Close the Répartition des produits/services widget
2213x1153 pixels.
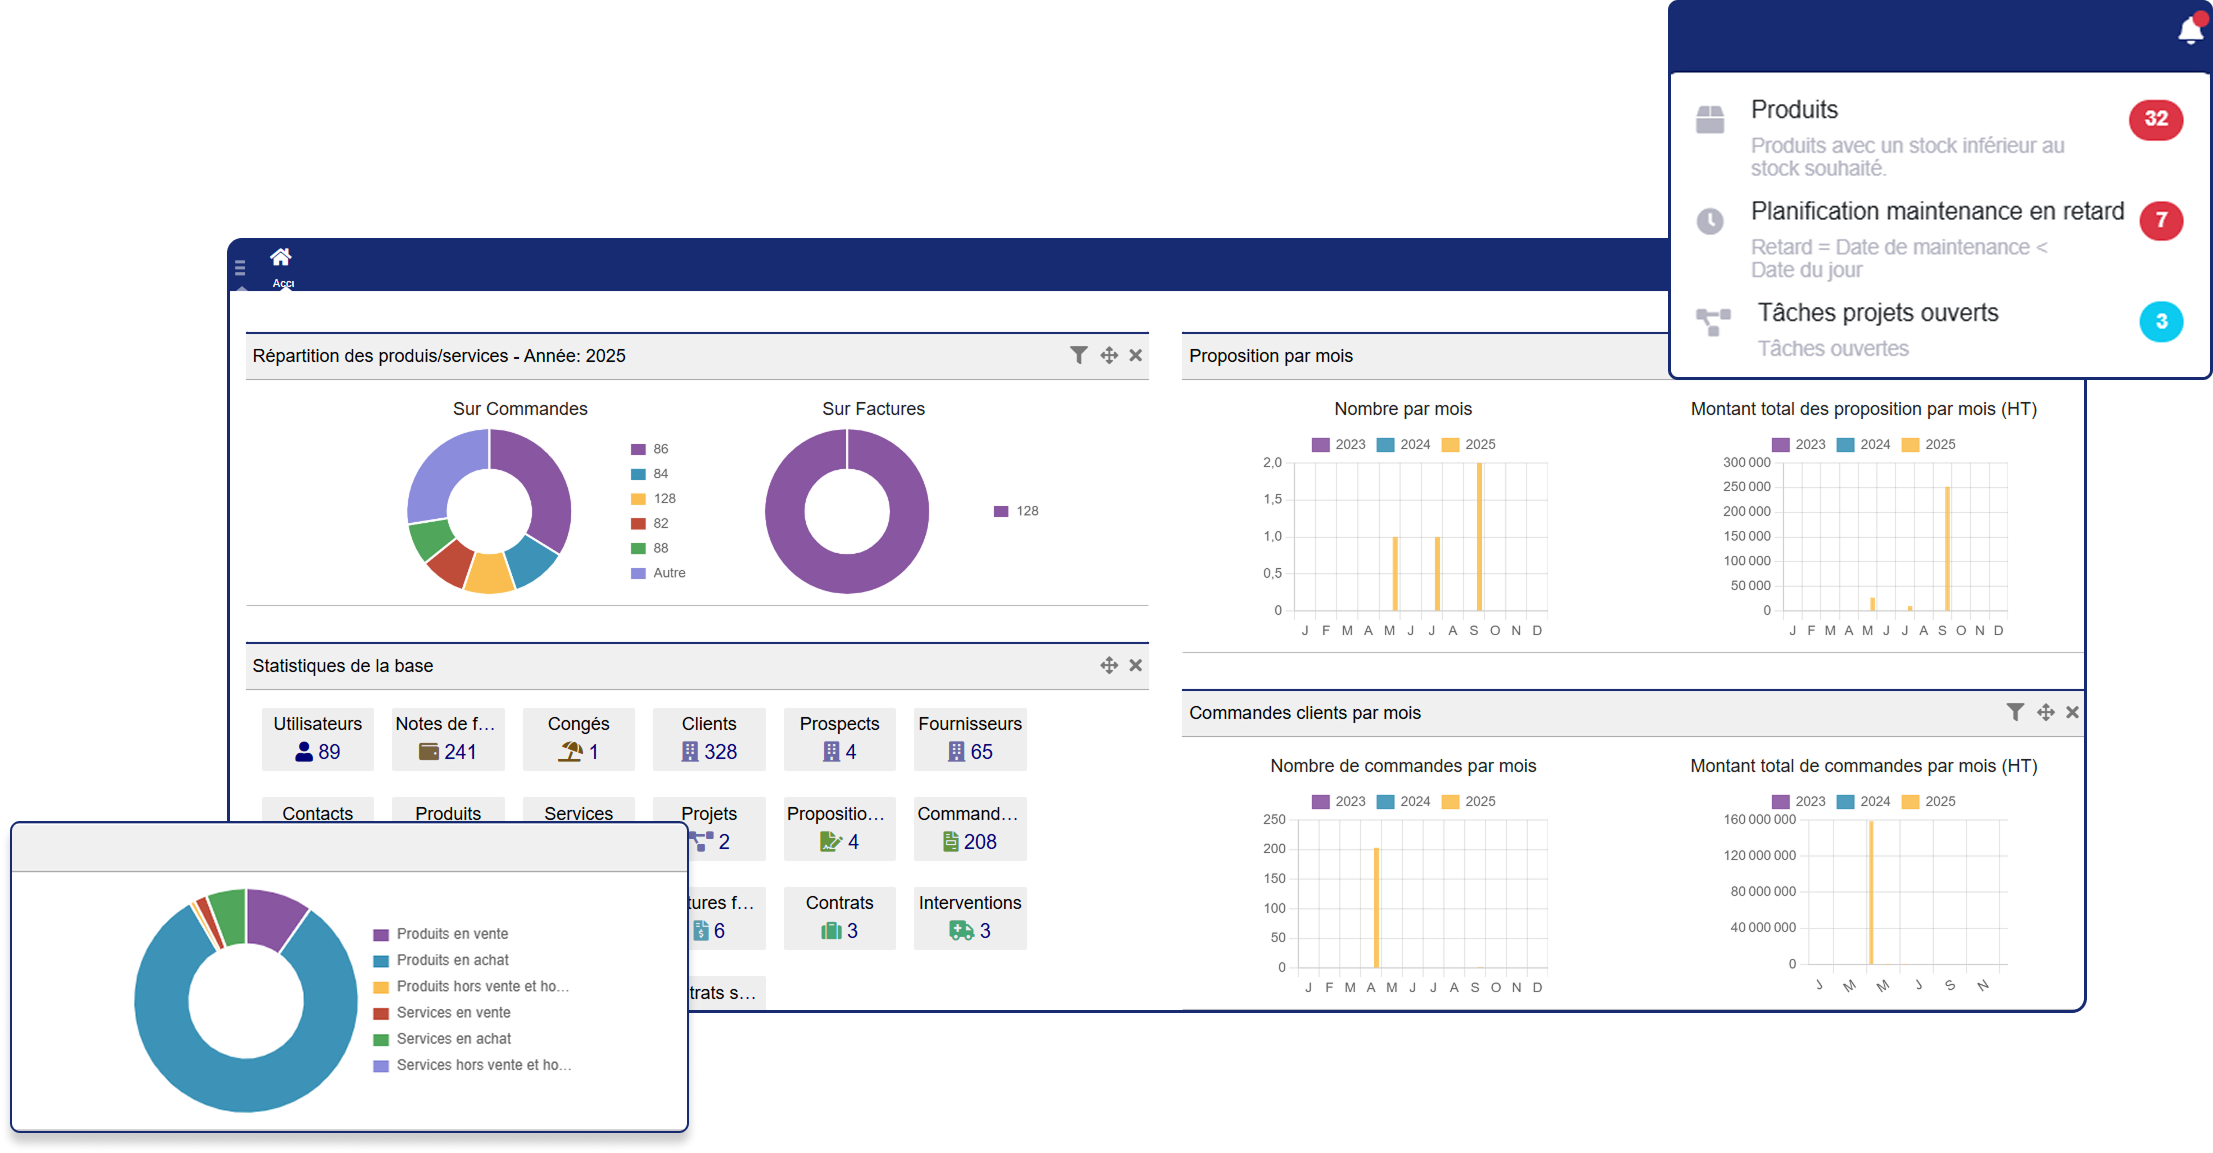point(1136,355)
